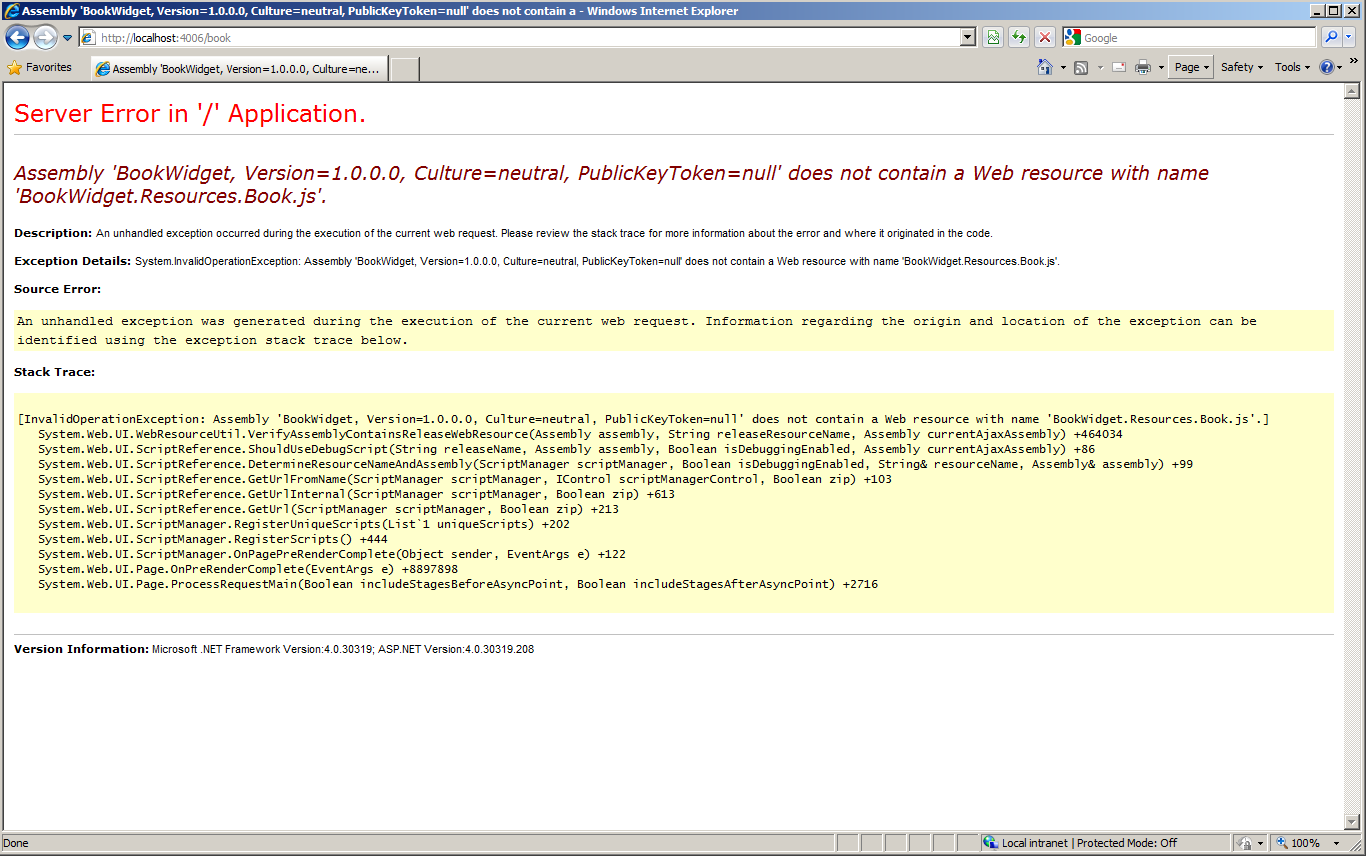Click the Internet Explorer icon in title bar
The height and width of the screenshot is (856, 1366).
click(x=11, y=11)
